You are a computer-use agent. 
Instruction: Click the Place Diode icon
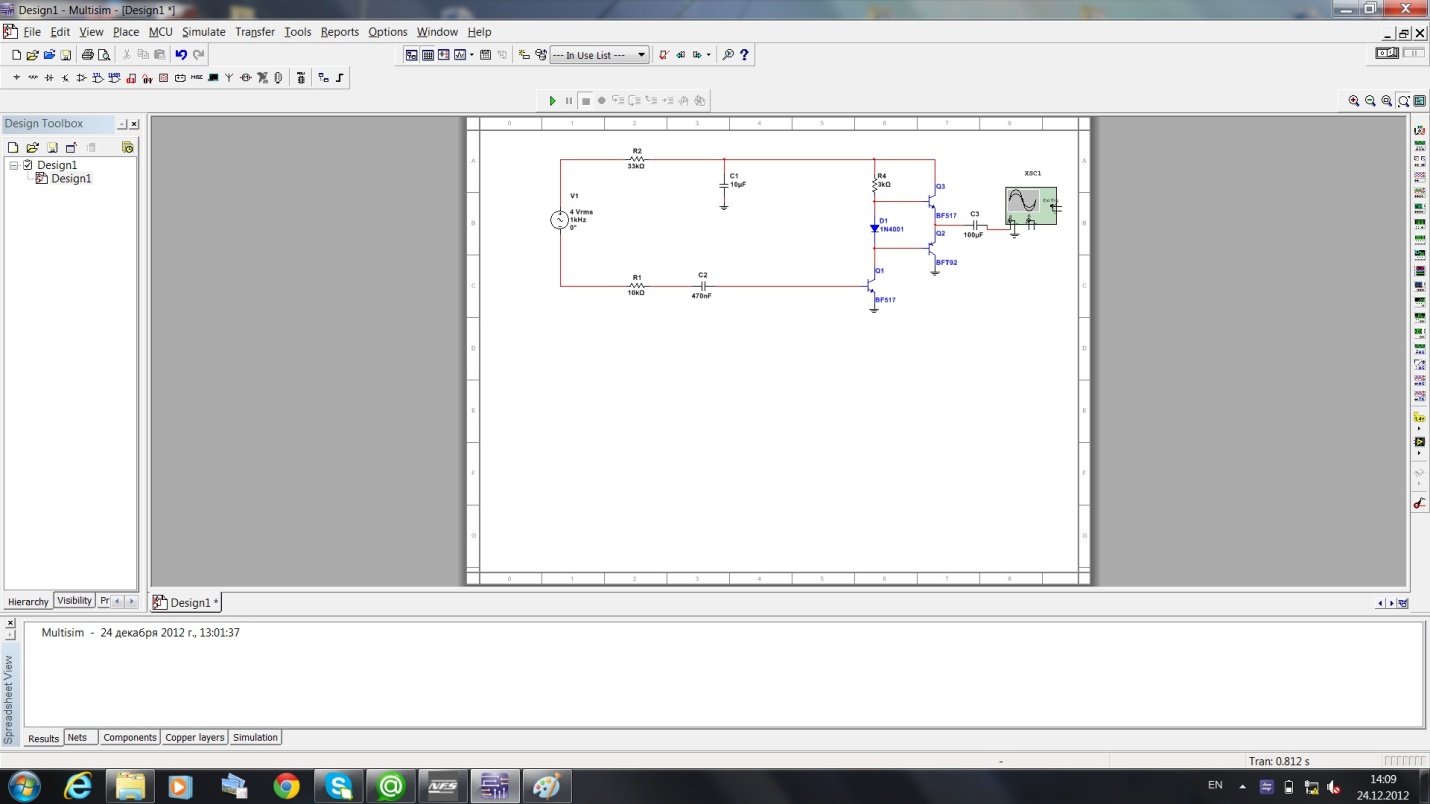click(x=49, y=78)
